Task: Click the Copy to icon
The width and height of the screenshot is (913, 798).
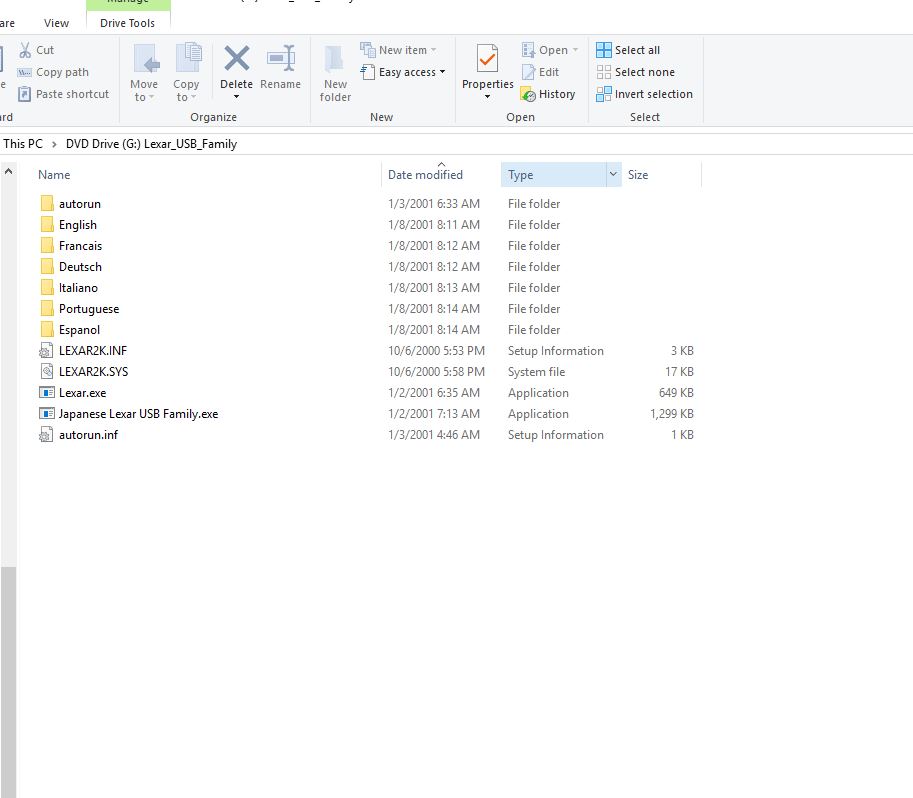Action: coord(186,61)
